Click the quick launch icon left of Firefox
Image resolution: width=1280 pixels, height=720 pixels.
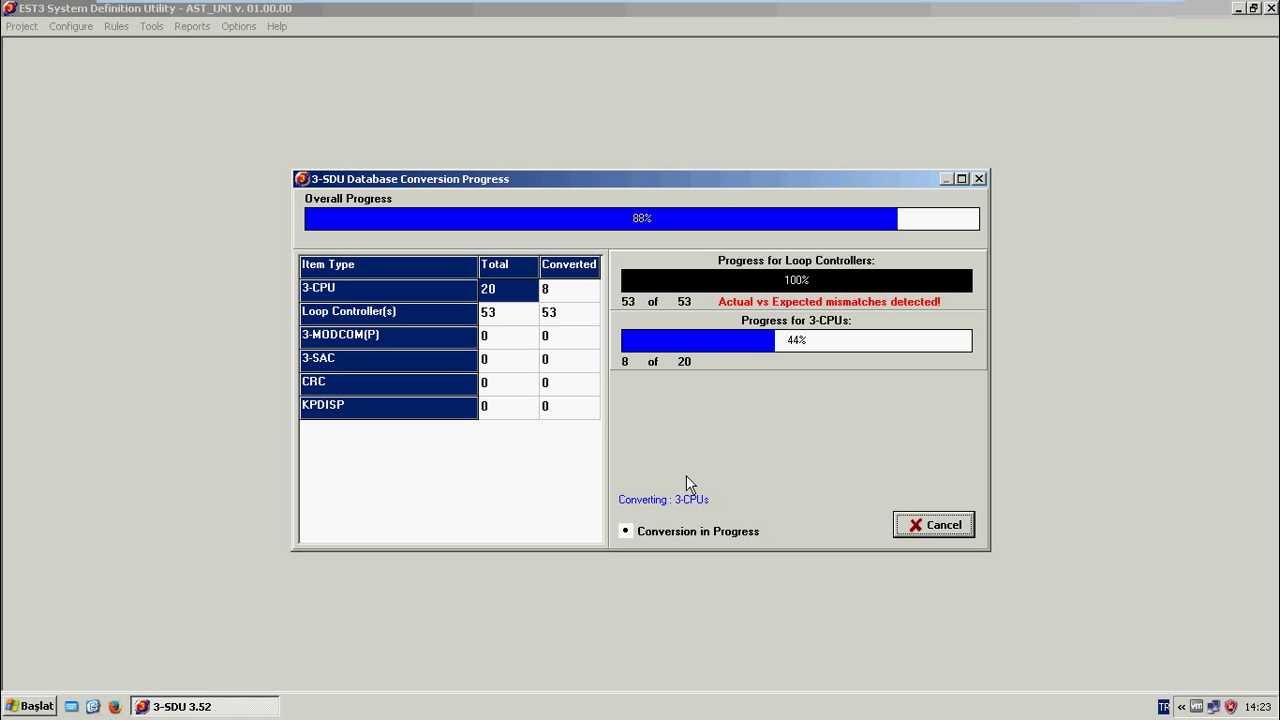[x=93, y=706]
